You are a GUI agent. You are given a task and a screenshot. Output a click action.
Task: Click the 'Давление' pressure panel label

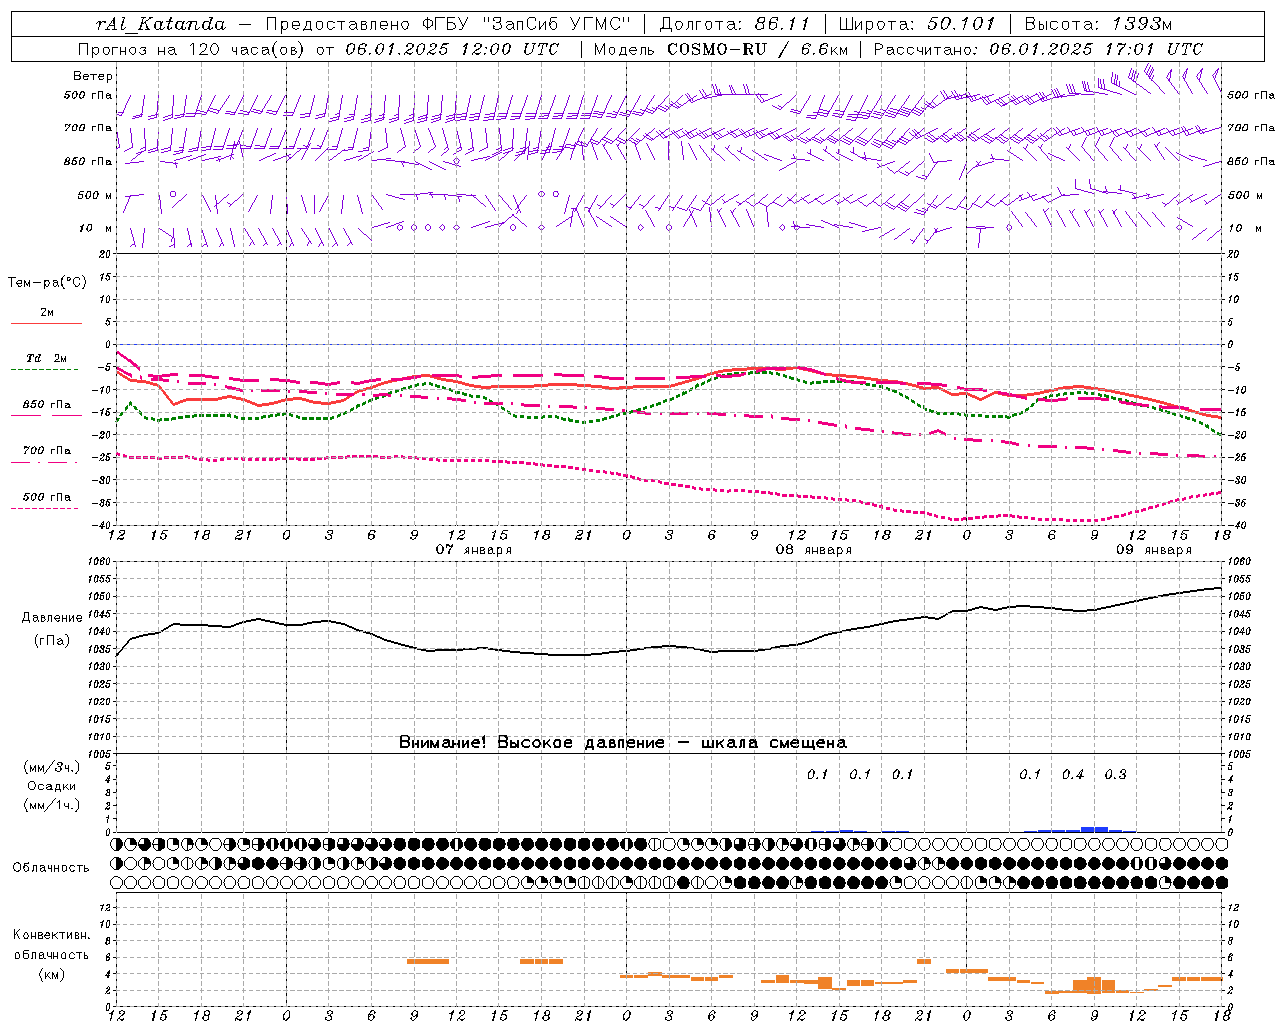pyautogui.click(x=51, y=618)
